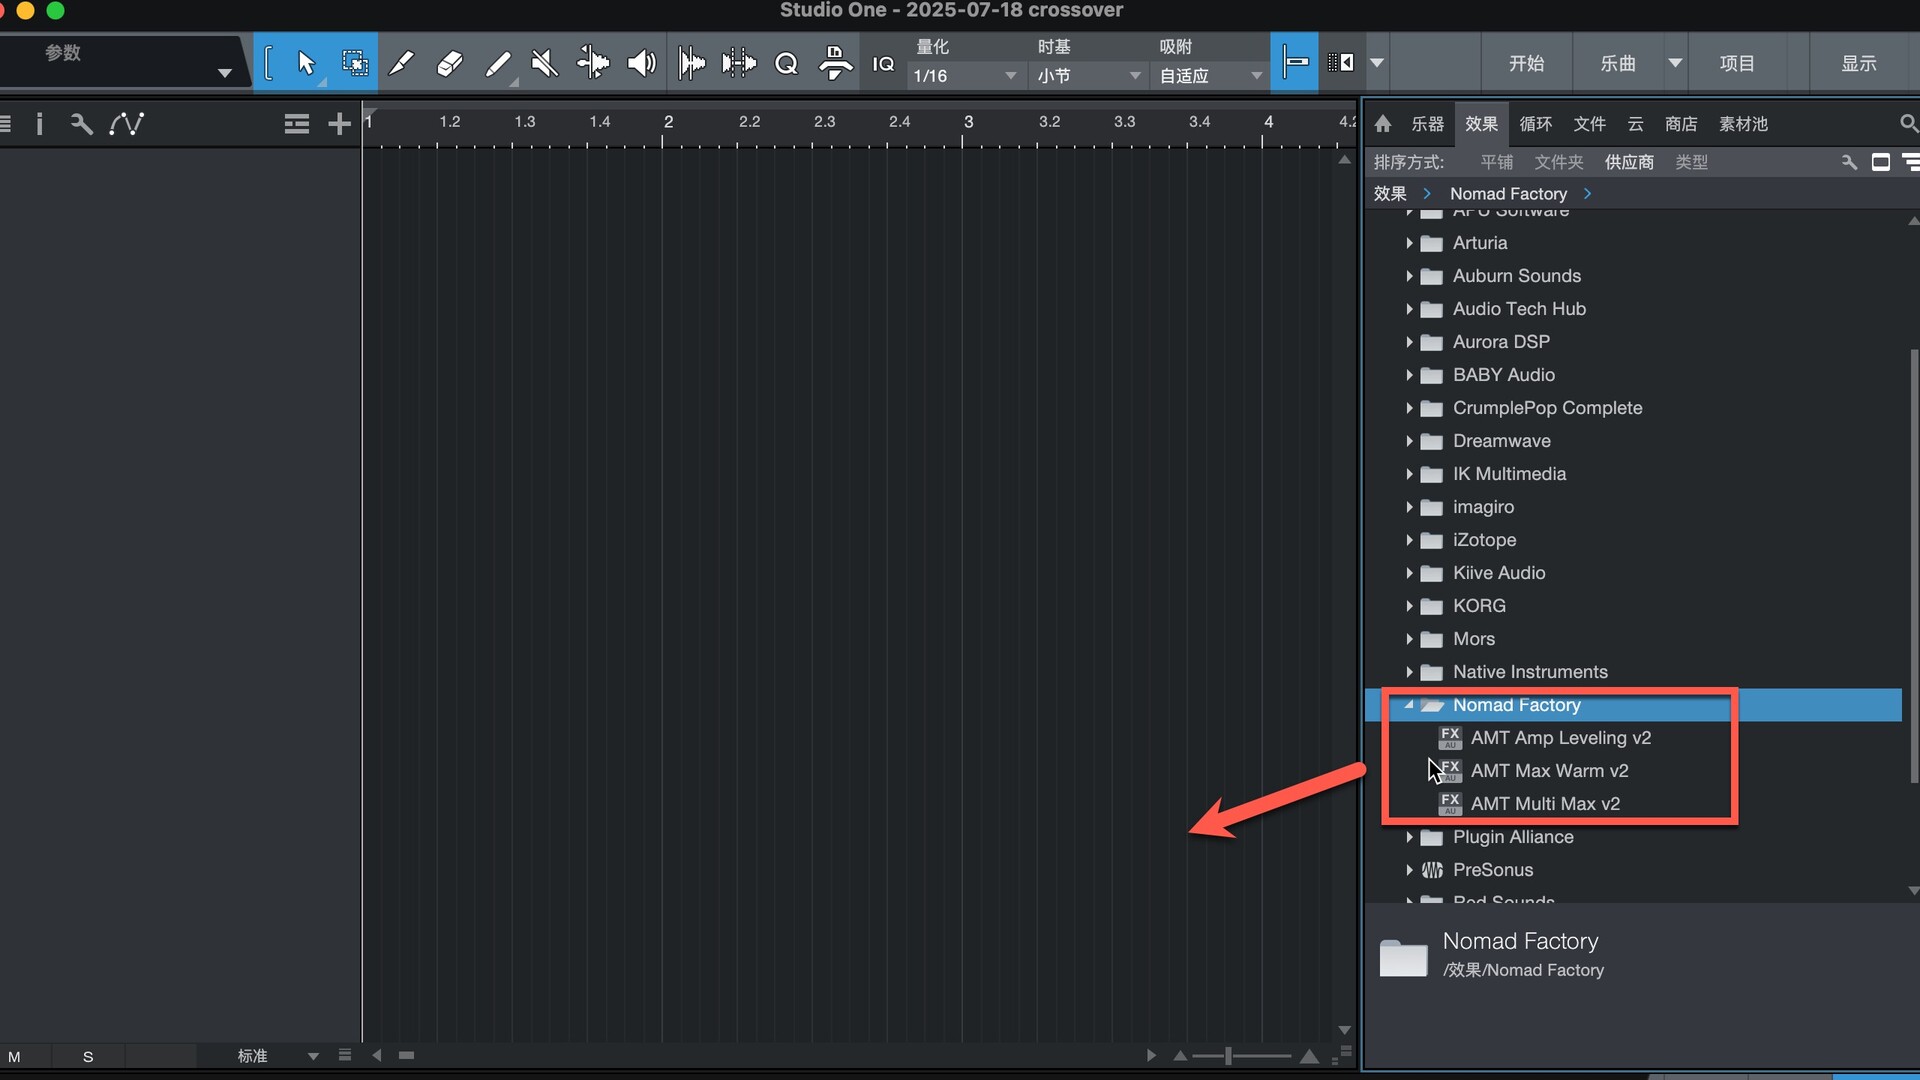This screenshot has width=1920, height=1080.
Task: Click the 开始 start page button
Action: pyautogui.click(x=1526, y=63)
